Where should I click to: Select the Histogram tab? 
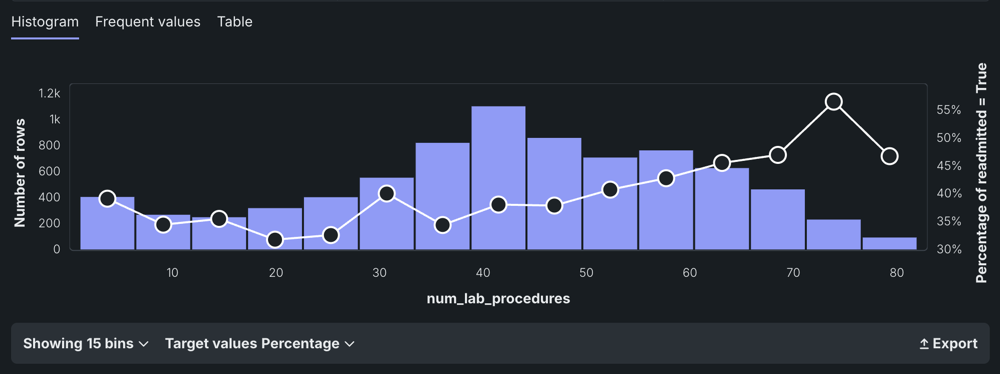coord(45,22)
